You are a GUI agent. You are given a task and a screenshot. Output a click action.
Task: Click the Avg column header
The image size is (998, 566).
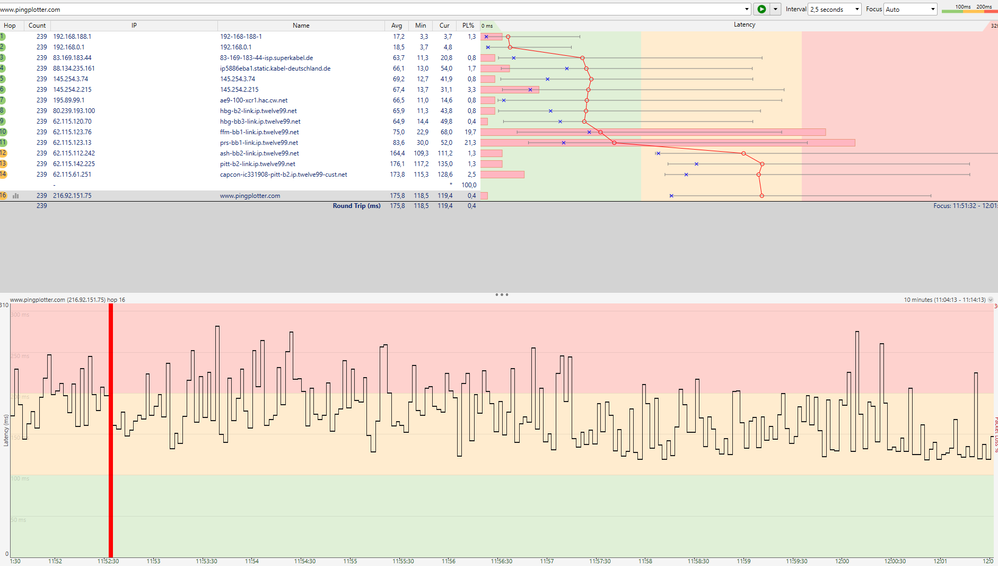(397, 25)
